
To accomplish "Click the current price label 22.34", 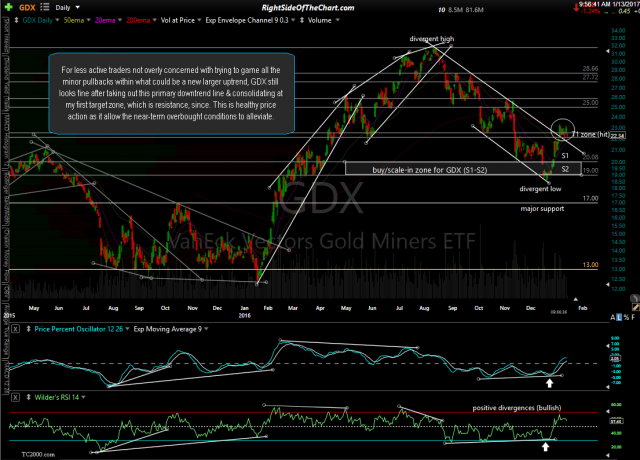I will [618, 136].
